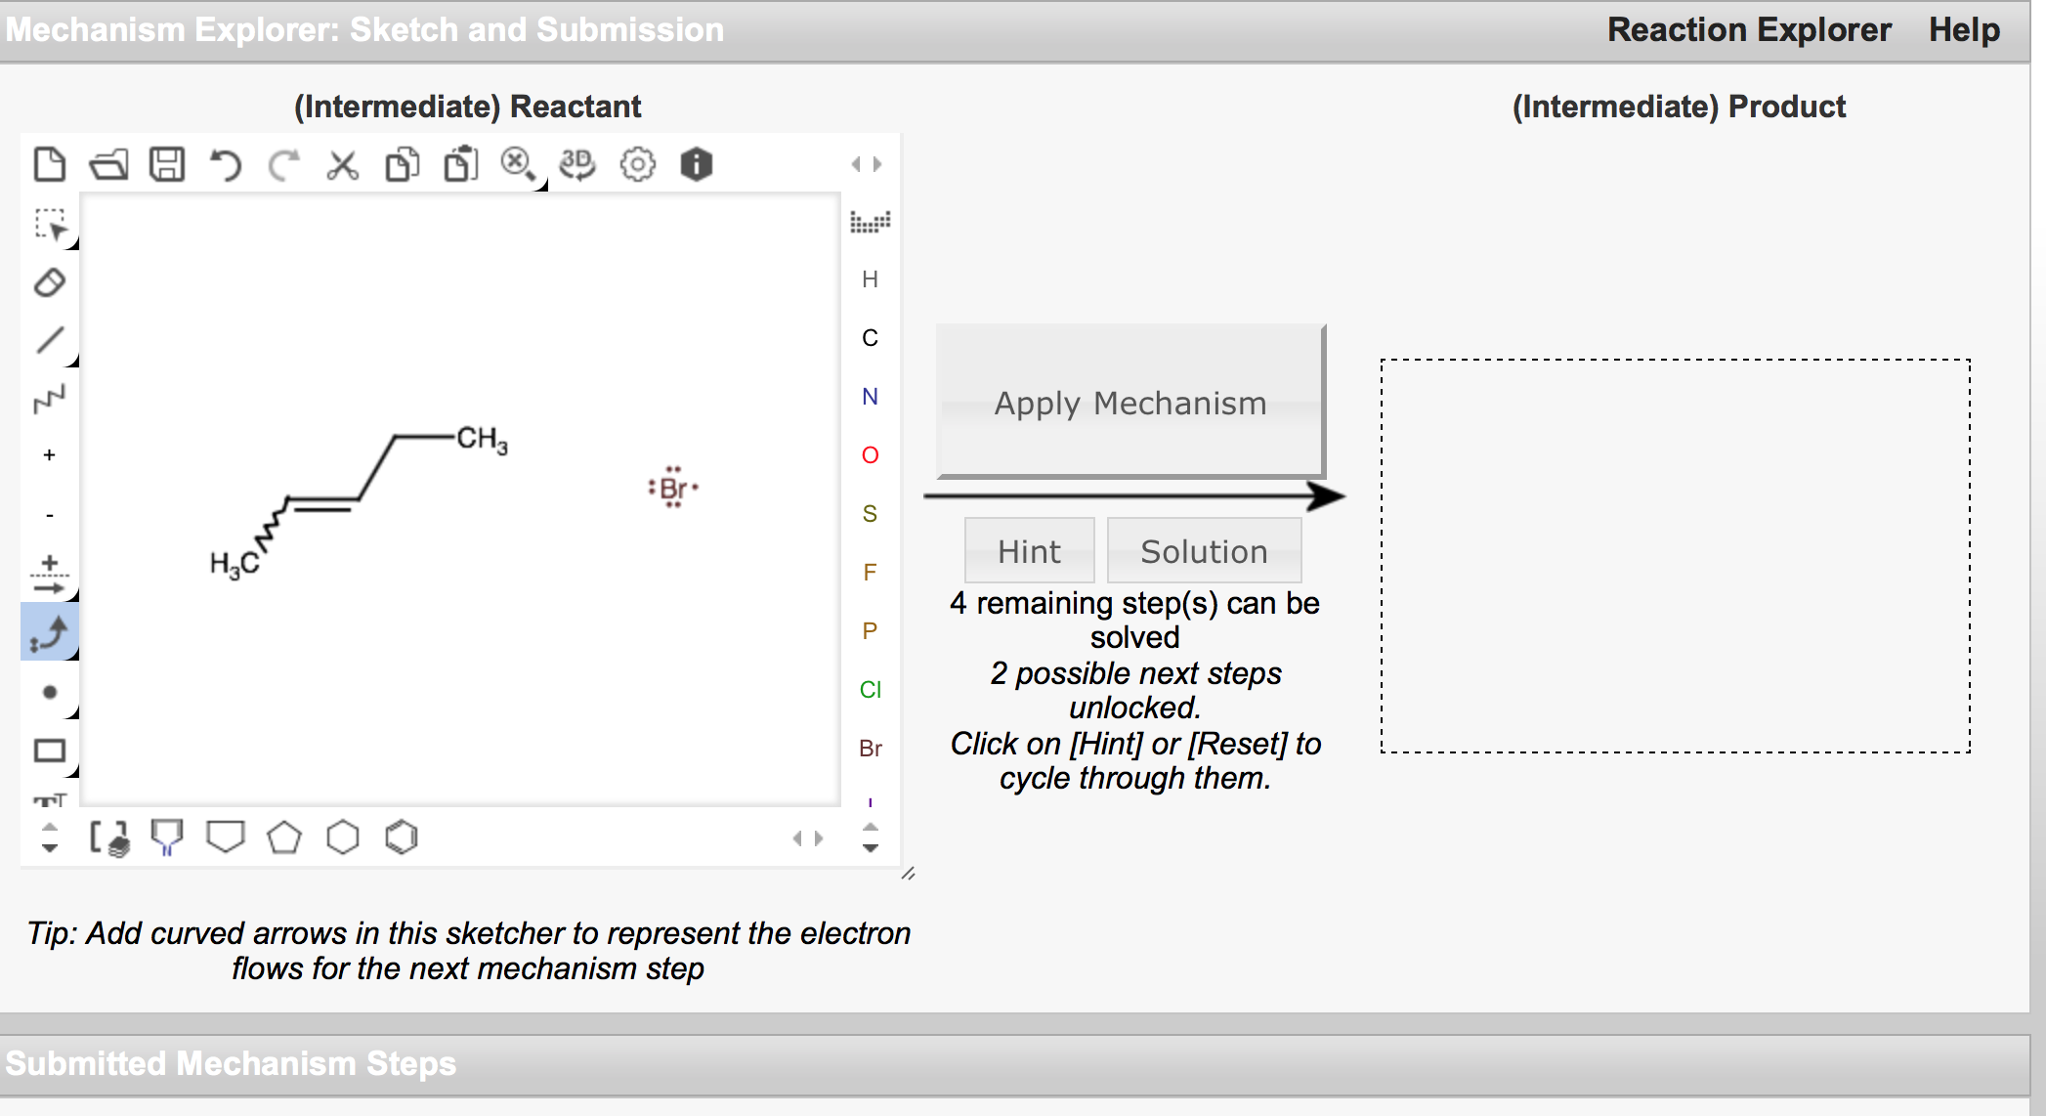Click the Solution button under the arrow
This screenshot has width=2046, height=1116.
tap(1204, 550)
